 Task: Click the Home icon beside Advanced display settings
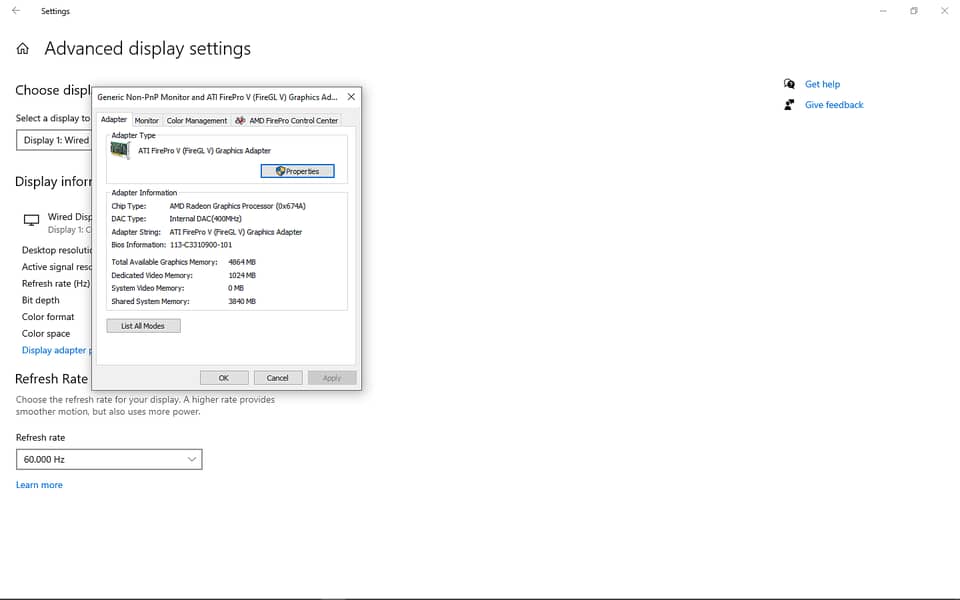click(23, 49)
